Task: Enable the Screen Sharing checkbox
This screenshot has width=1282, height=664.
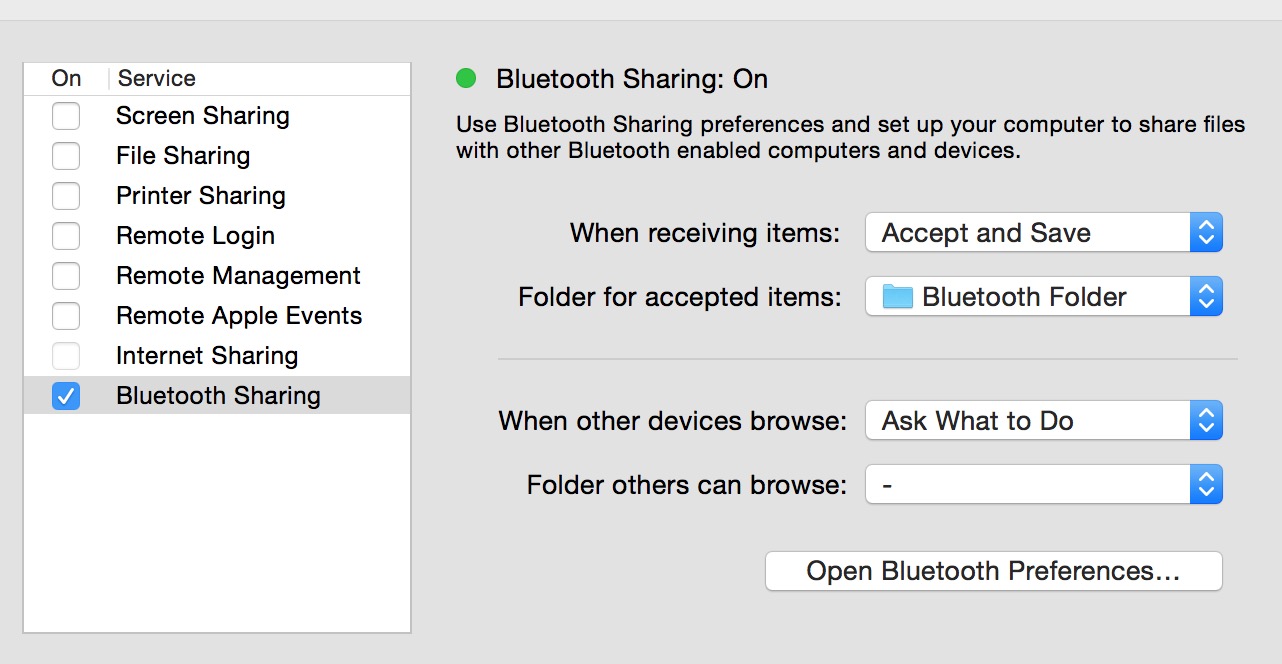Action: tap(66, 116)
